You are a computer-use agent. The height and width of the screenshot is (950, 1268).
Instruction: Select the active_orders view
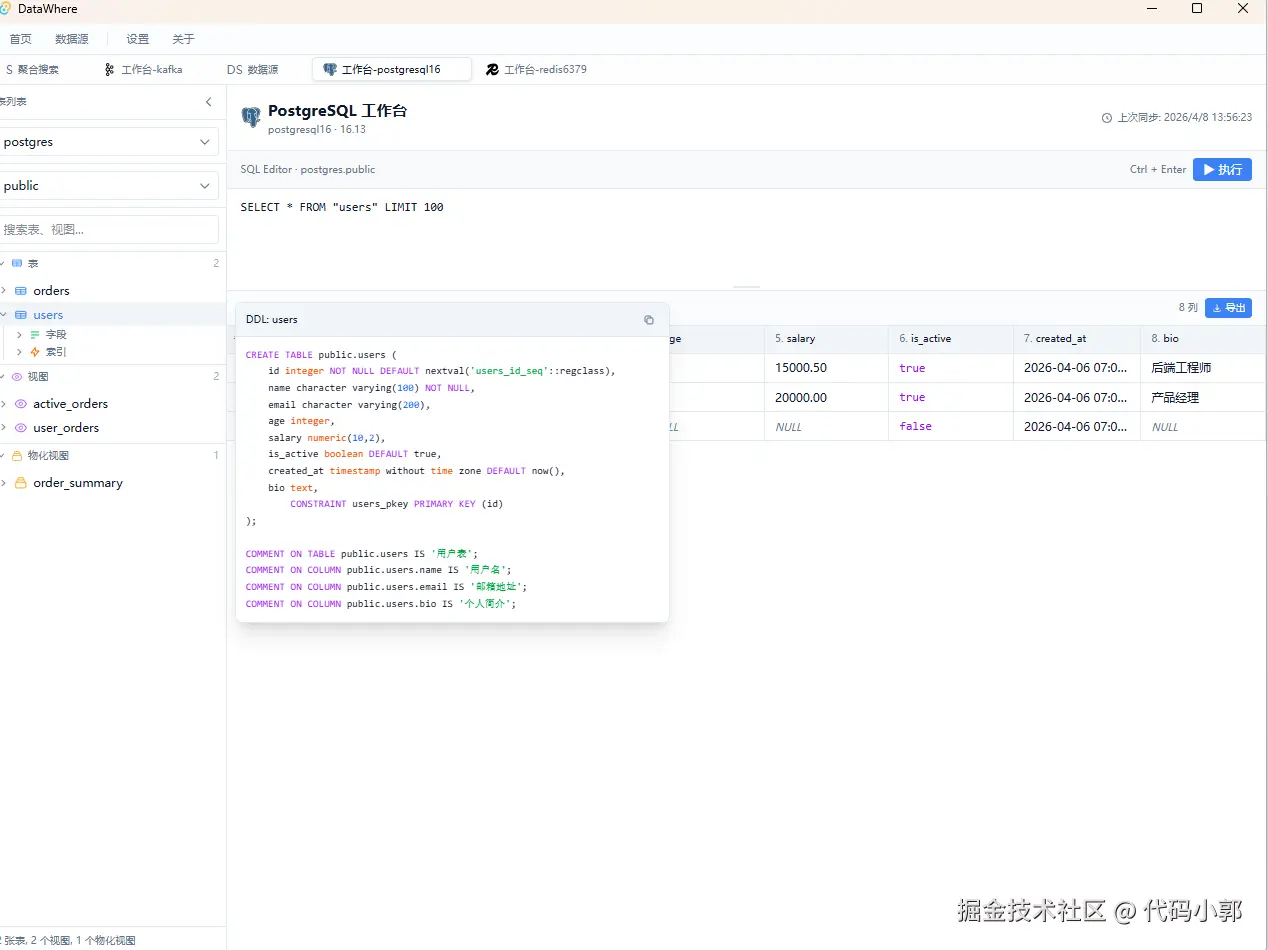pyautogui.click(x=70, y=404)
